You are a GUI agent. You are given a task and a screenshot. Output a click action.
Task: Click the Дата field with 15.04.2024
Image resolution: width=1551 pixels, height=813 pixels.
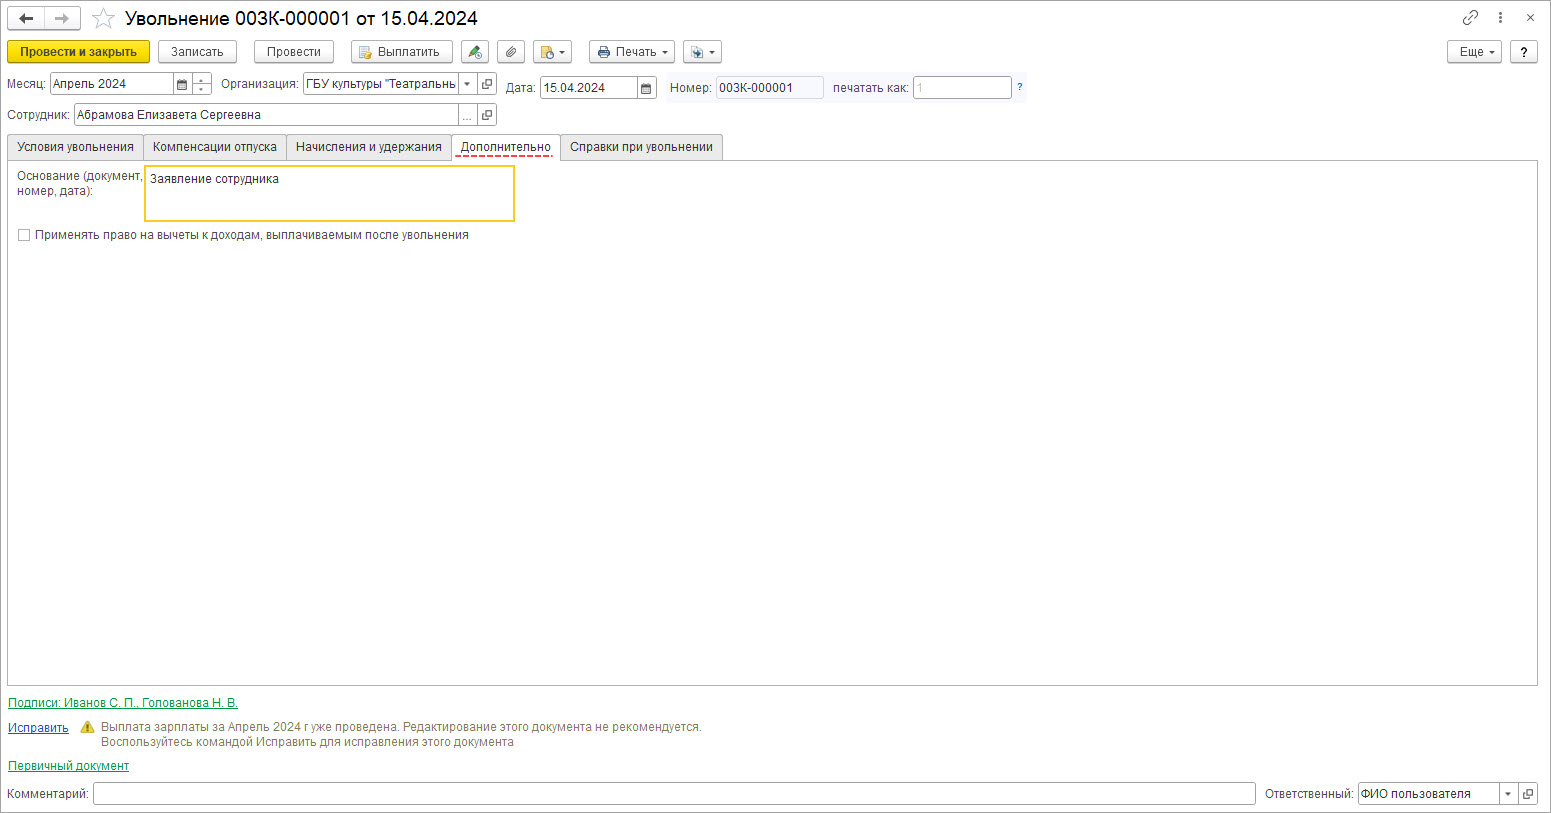[x=589, y=88]
